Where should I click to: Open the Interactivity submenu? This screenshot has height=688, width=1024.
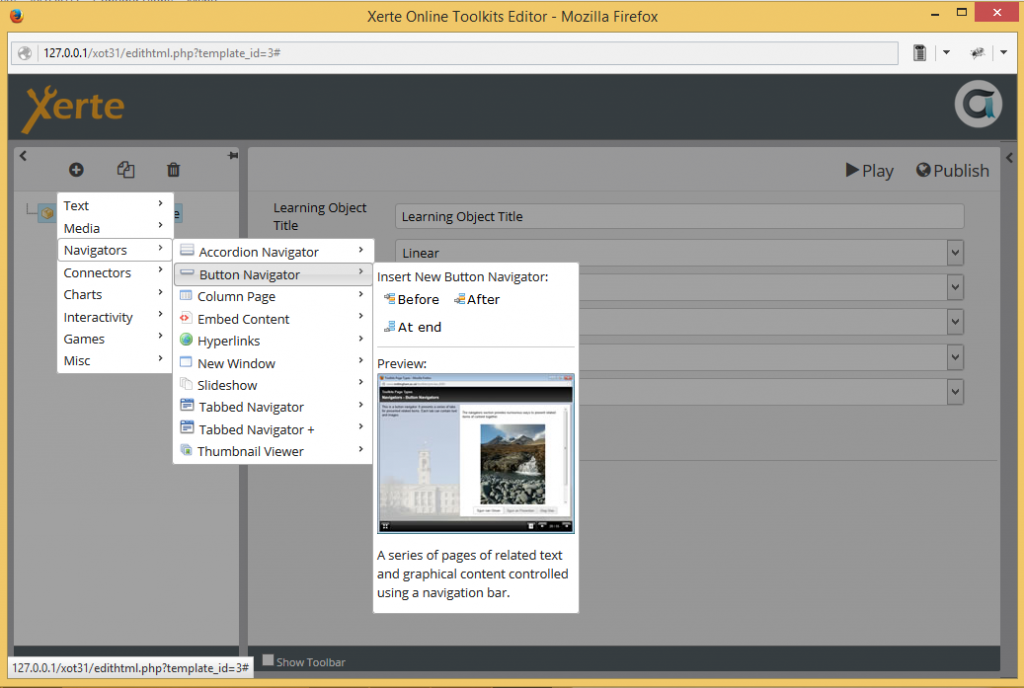click(114, 317)
